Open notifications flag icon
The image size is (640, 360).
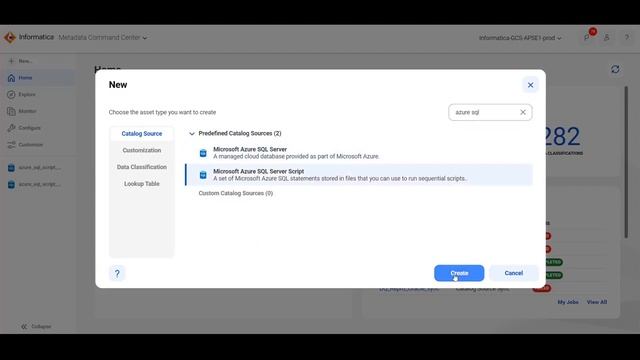tap(587, 38)
